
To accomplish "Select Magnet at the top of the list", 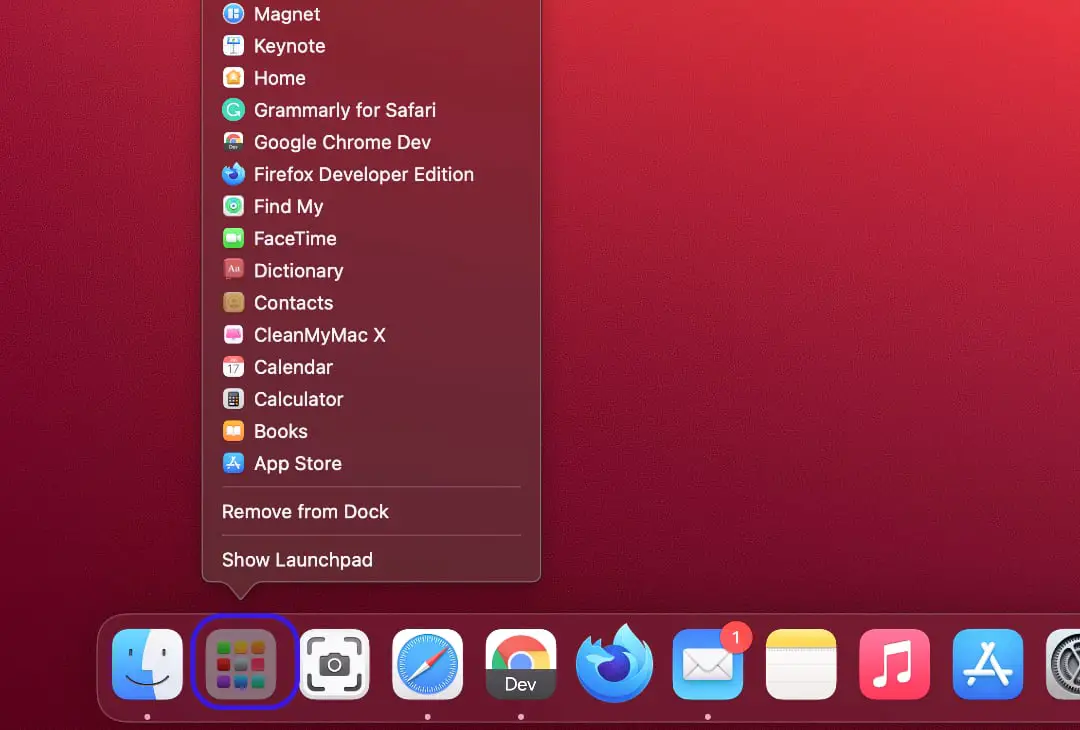I will point(287,14).
